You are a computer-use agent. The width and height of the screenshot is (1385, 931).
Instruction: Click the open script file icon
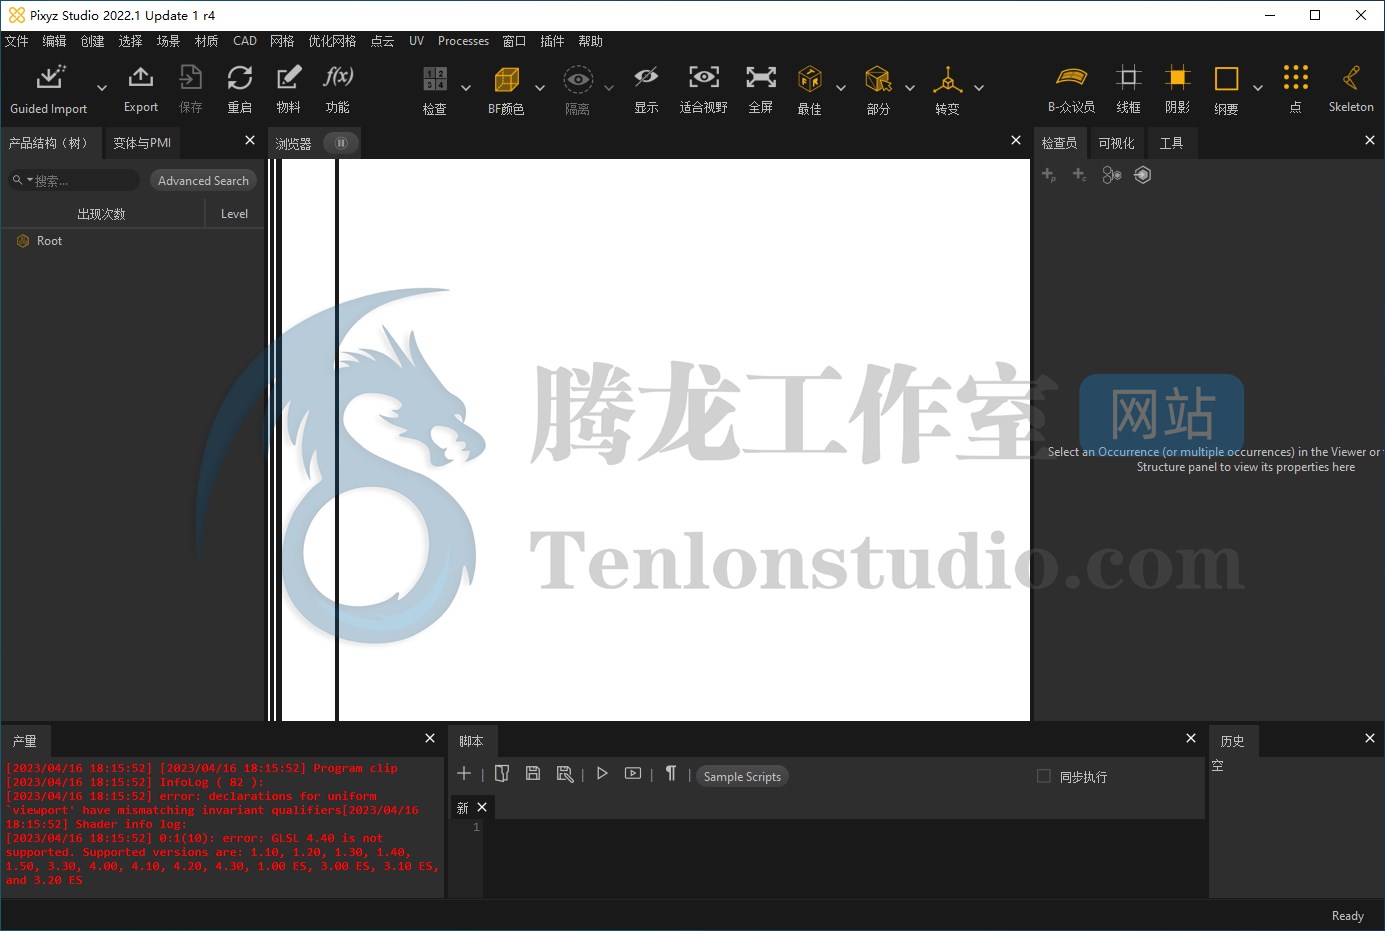(x=502, y=773)
